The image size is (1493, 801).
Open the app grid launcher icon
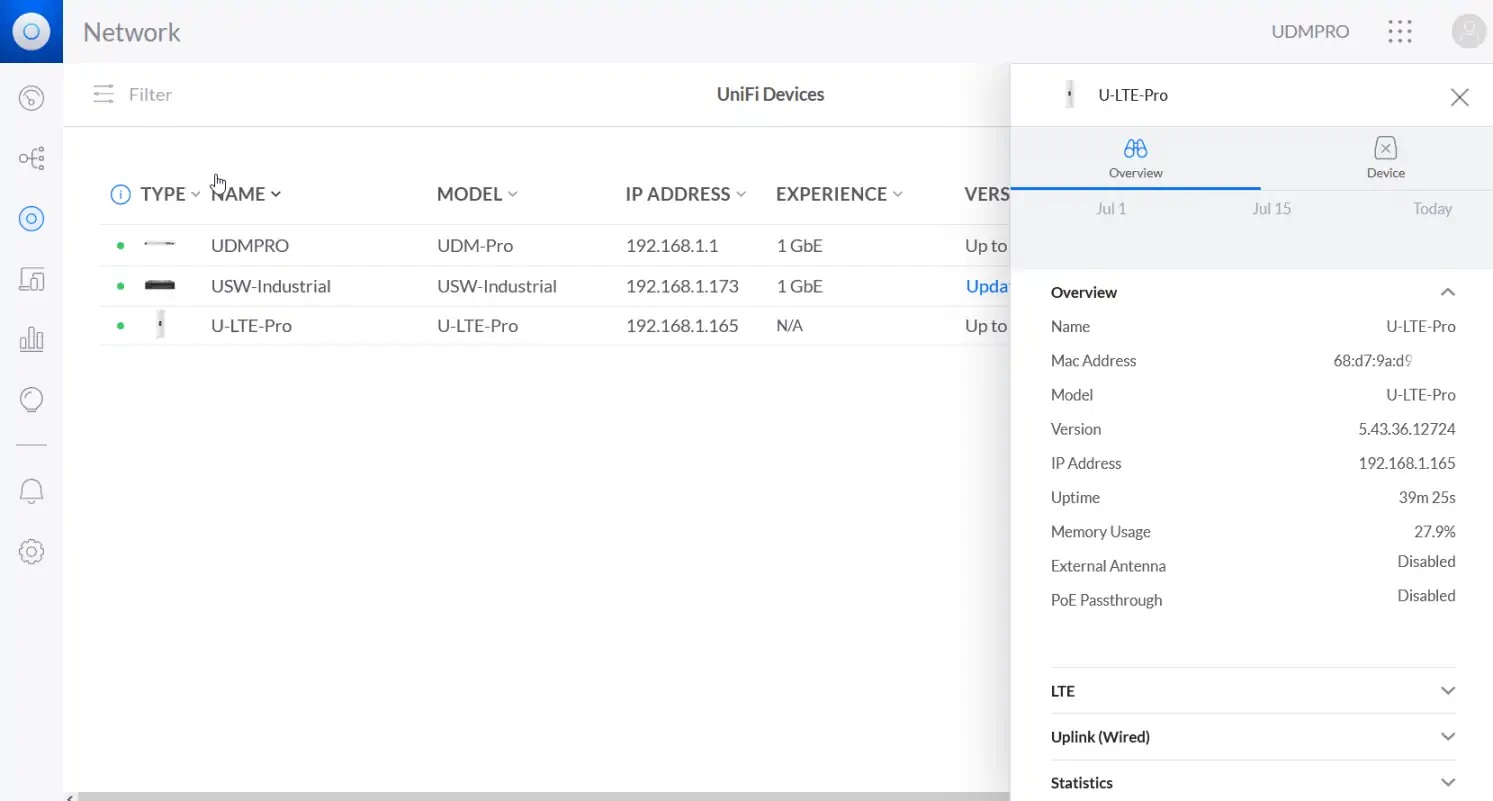pyautogui.click(x=1400, y=32)
